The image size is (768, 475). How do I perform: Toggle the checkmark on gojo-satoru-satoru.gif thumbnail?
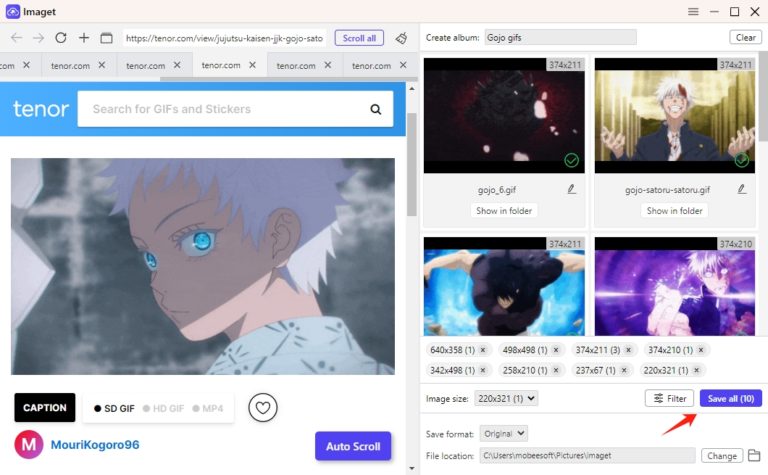click(742, 160)
